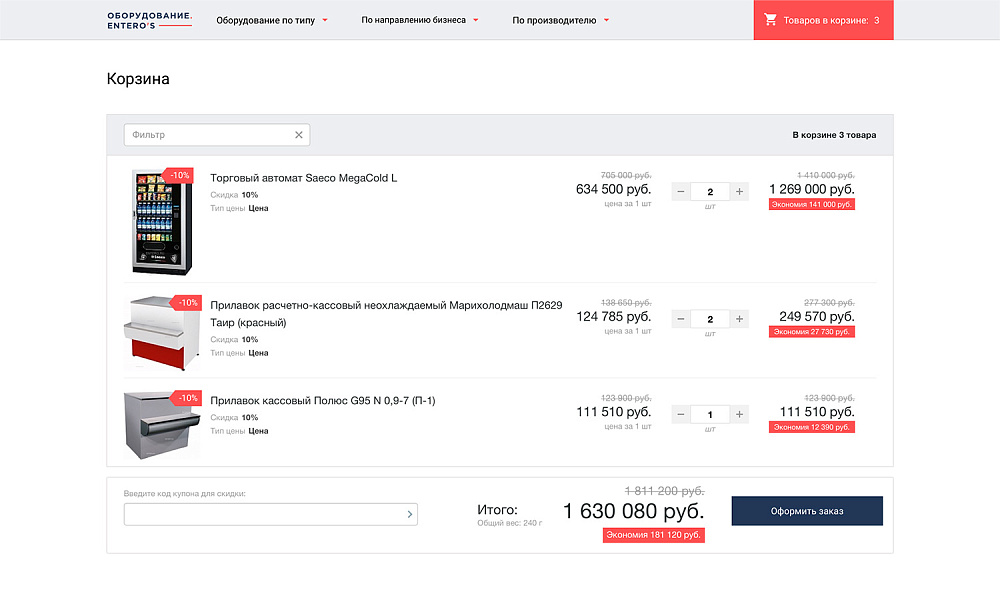The width and height of the screenshot is (1000, 600).
Task: Open Прилавок кассовый Полюс G95 product link
Action: (322, 401)
